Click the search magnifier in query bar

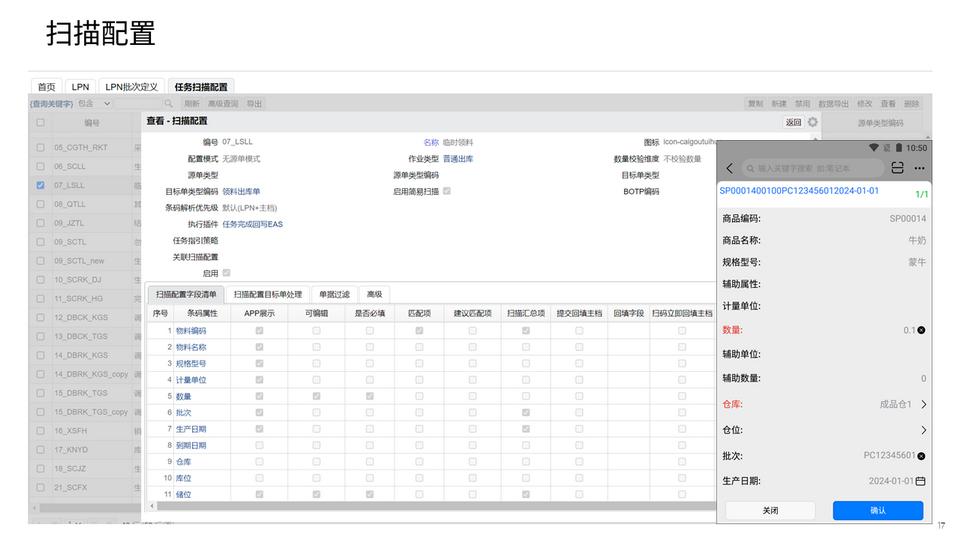click(x=168, y=103)
